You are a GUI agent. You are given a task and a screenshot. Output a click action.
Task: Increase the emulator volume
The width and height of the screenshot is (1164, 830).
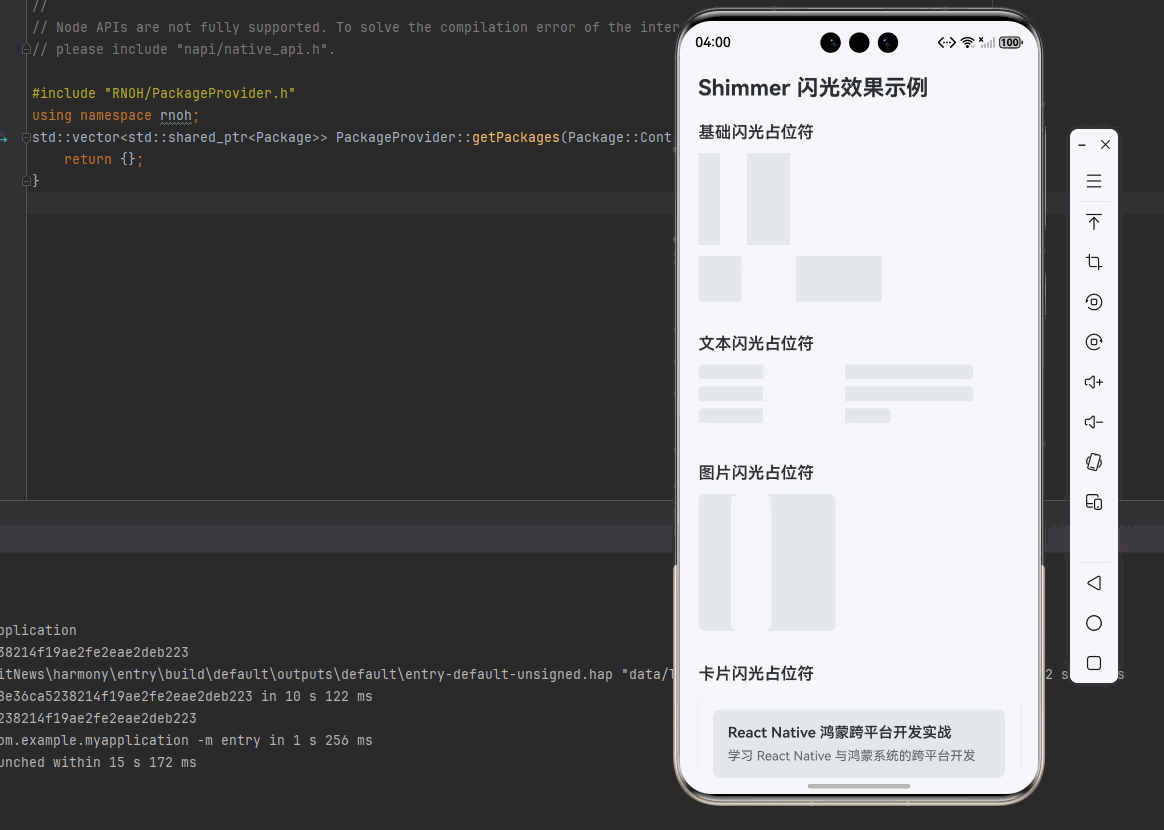(1093, 382)
